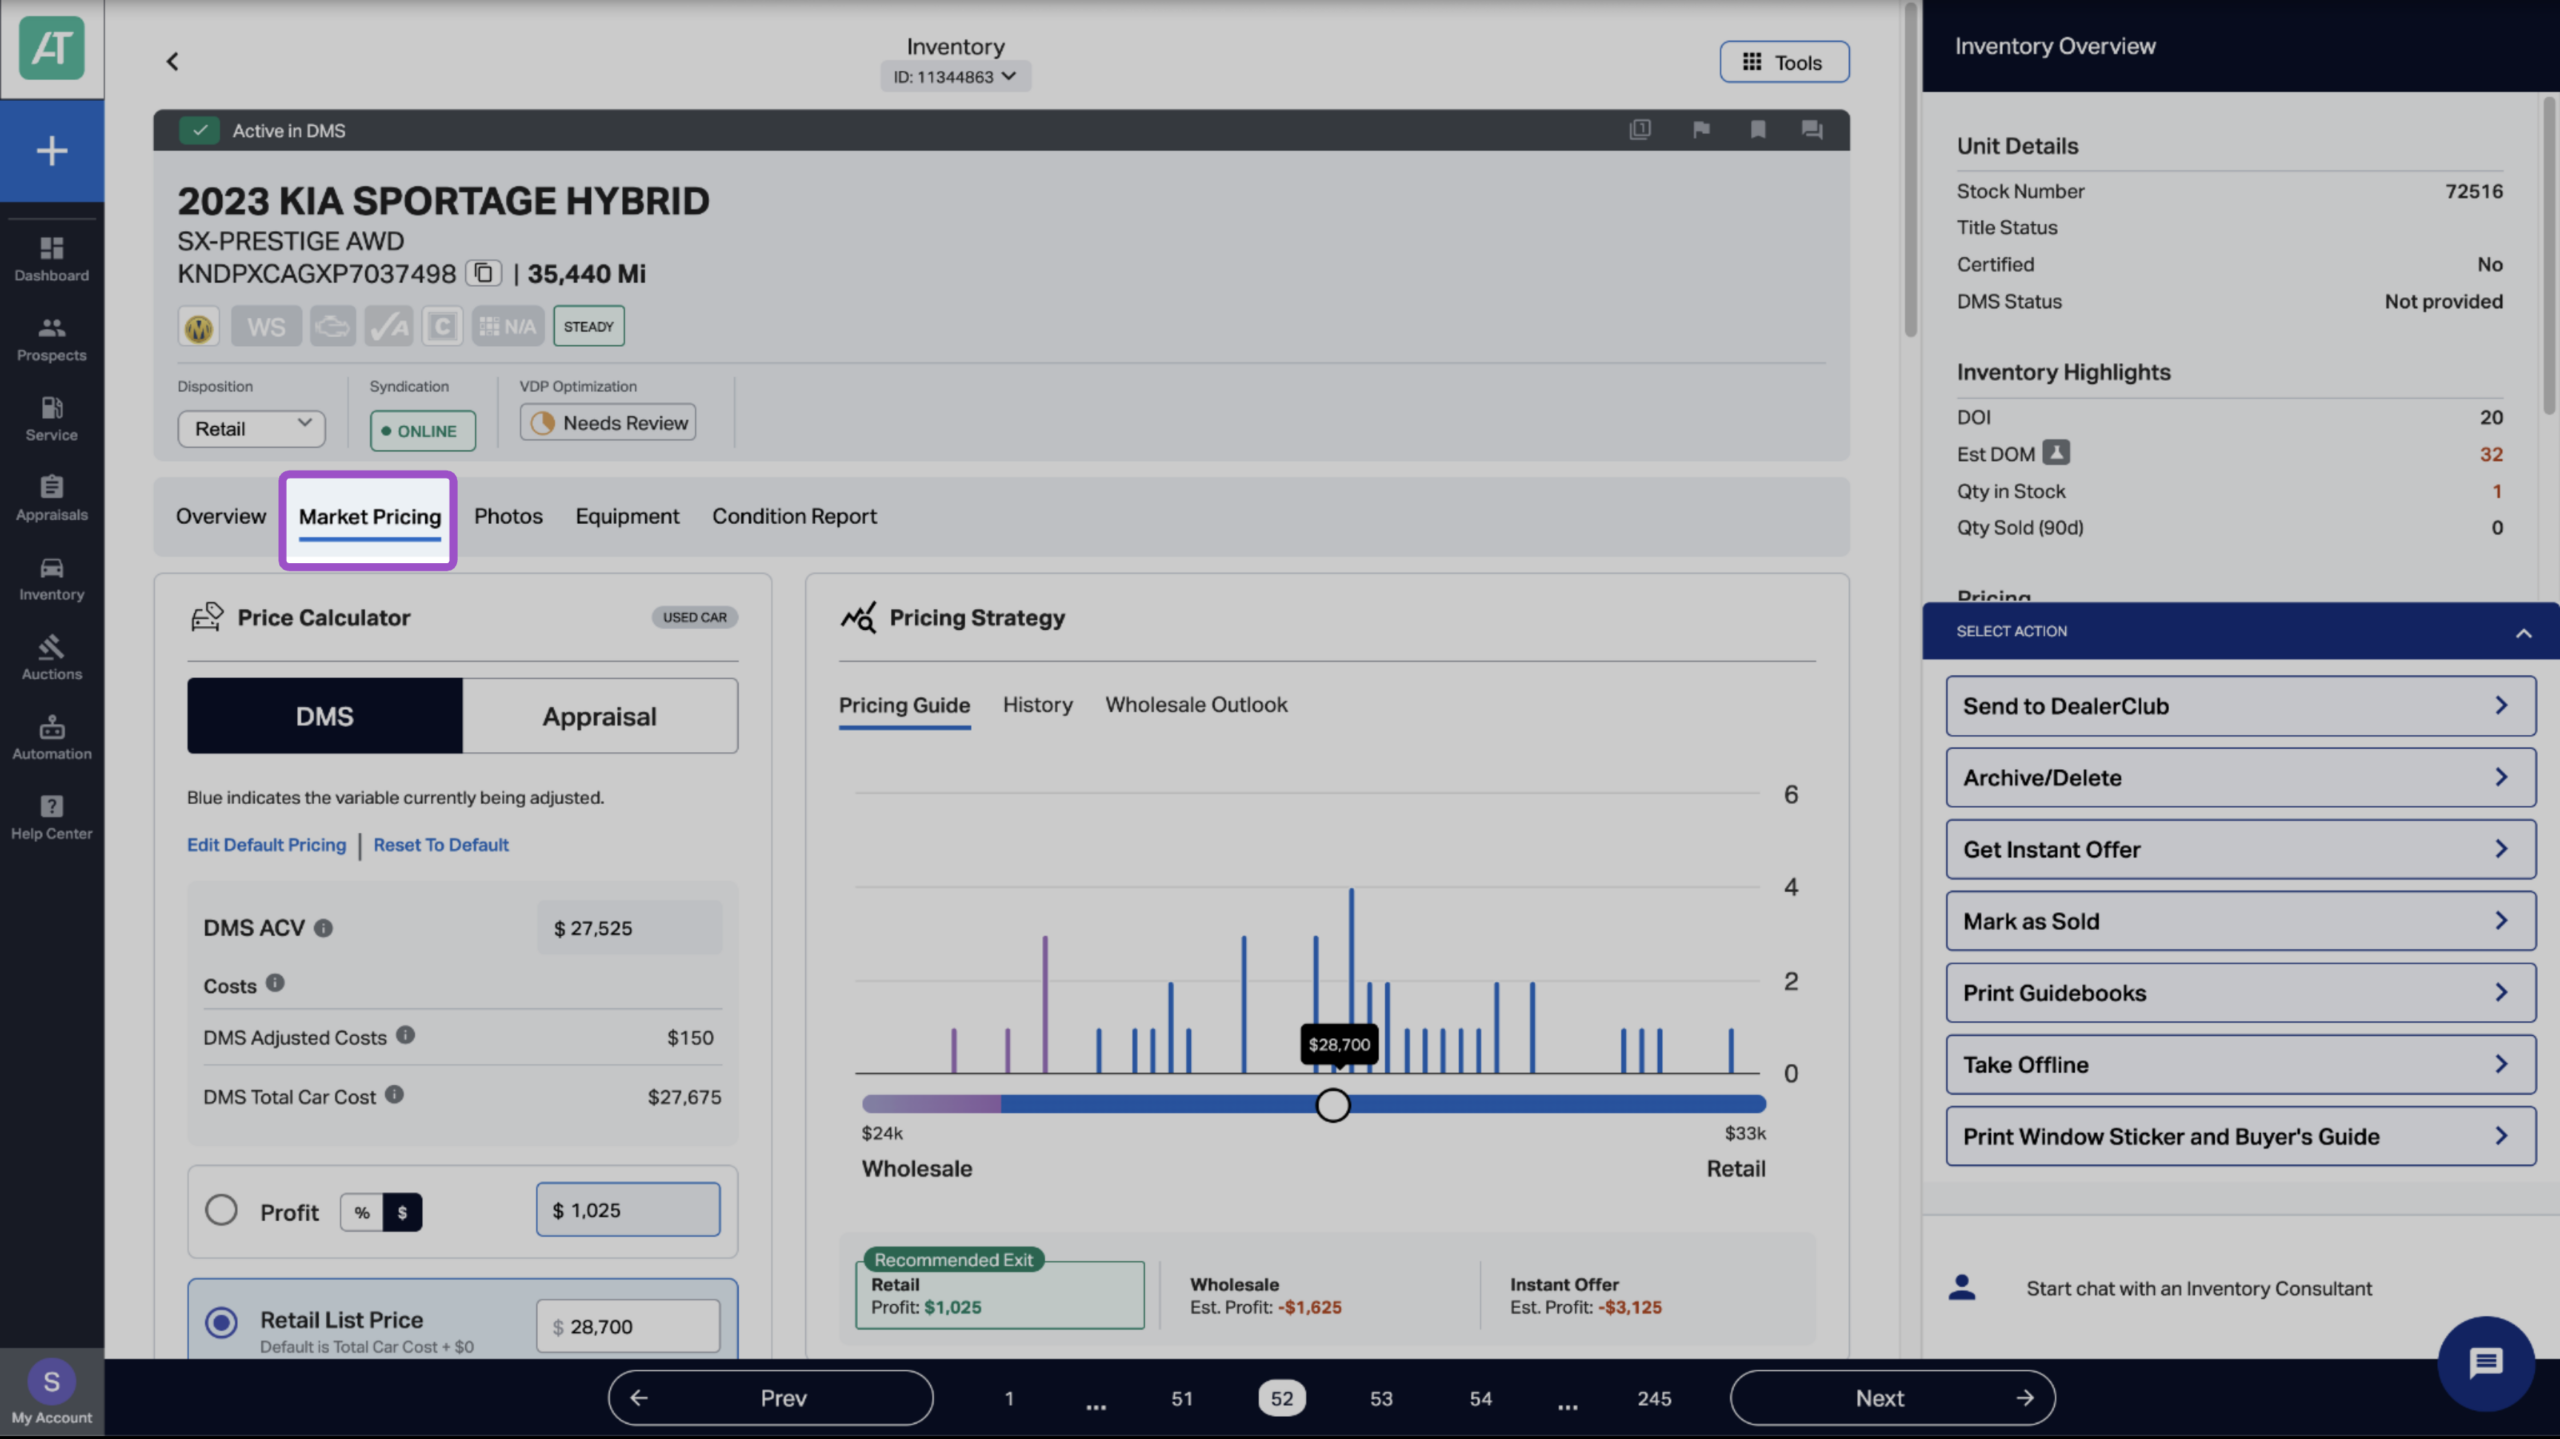The height and width of the screenshot is (1439, 2560).
Task: Go to Next inventory item
Action: point(1892,1398)
